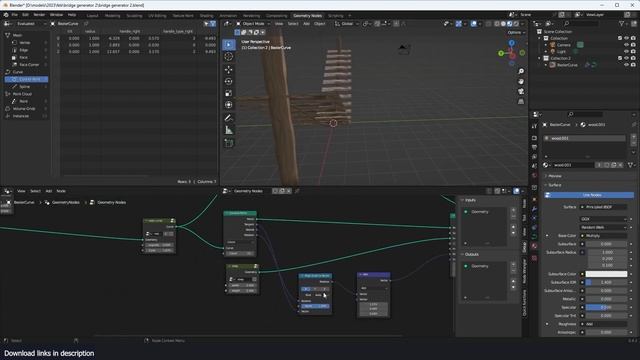Collapse the Outputs panel in node sidebar
The height and width of the screenshot is (360, 640).
click(x=471, y=254)
